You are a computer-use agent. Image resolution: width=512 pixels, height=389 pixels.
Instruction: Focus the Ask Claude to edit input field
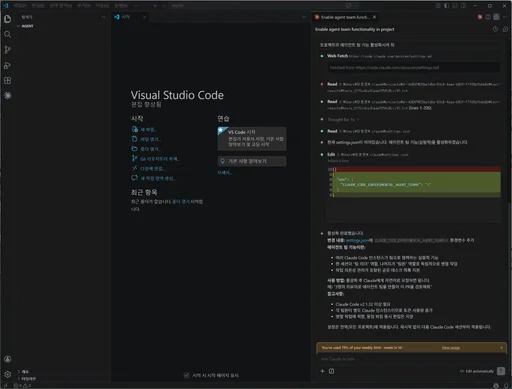(412, 359)
